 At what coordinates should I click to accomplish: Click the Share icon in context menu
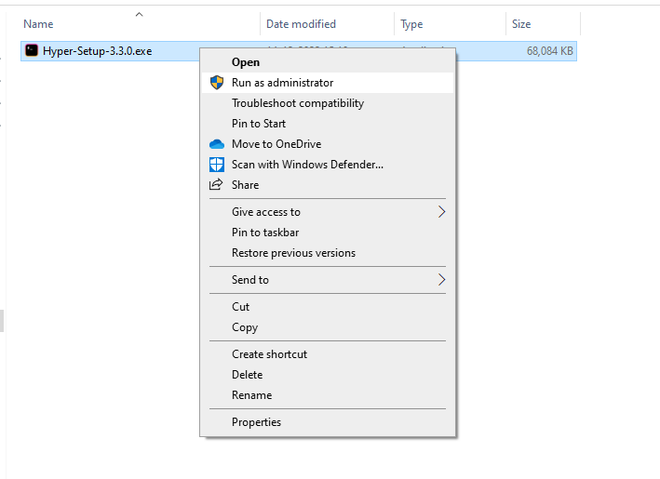[x=216, y=185]
